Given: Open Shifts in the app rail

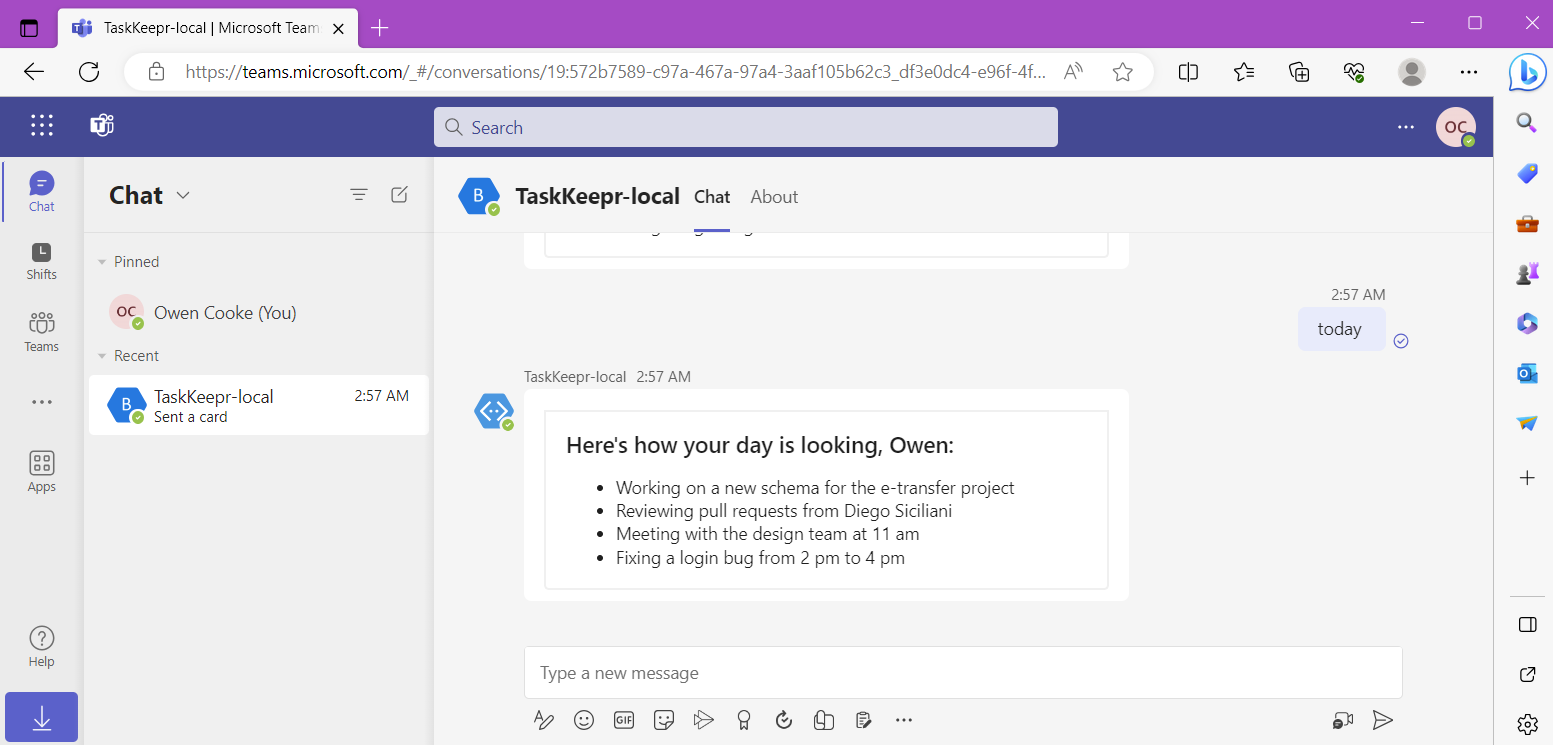Looking at the screenshot, I should click(41, 260).
